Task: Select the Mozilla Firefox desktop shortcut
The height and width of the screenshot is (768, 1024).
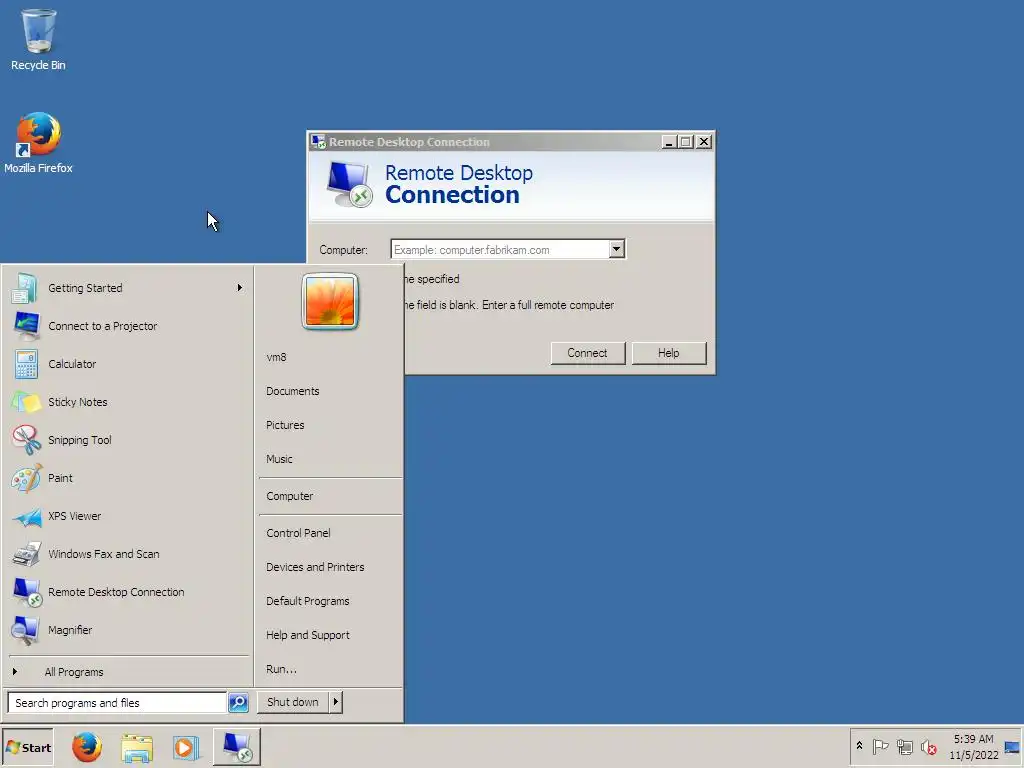Action: point(38,142)
